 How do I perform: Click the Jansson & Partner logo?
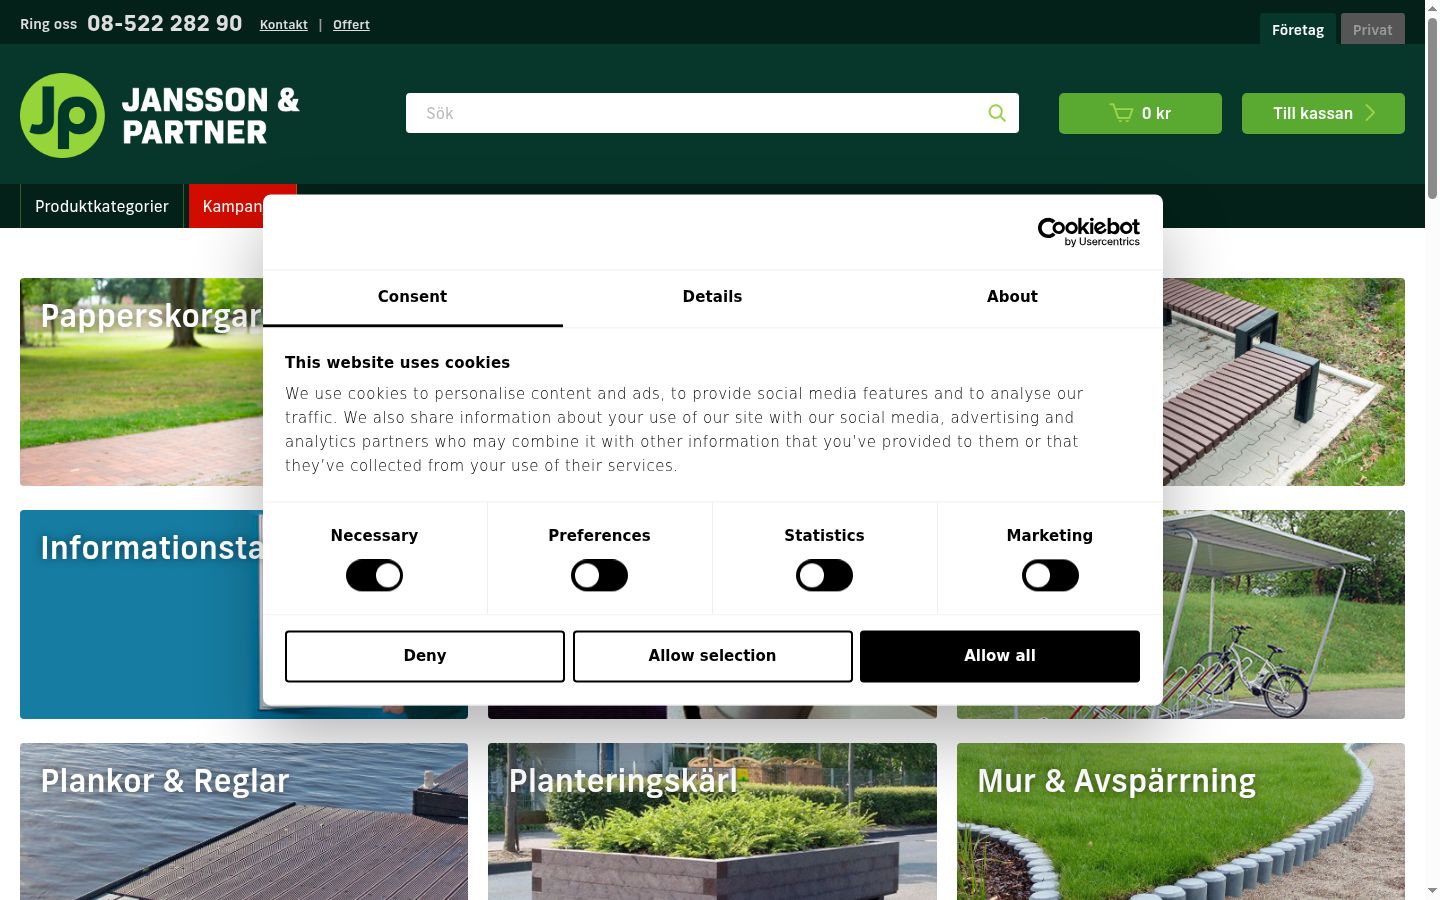[160, 115]
